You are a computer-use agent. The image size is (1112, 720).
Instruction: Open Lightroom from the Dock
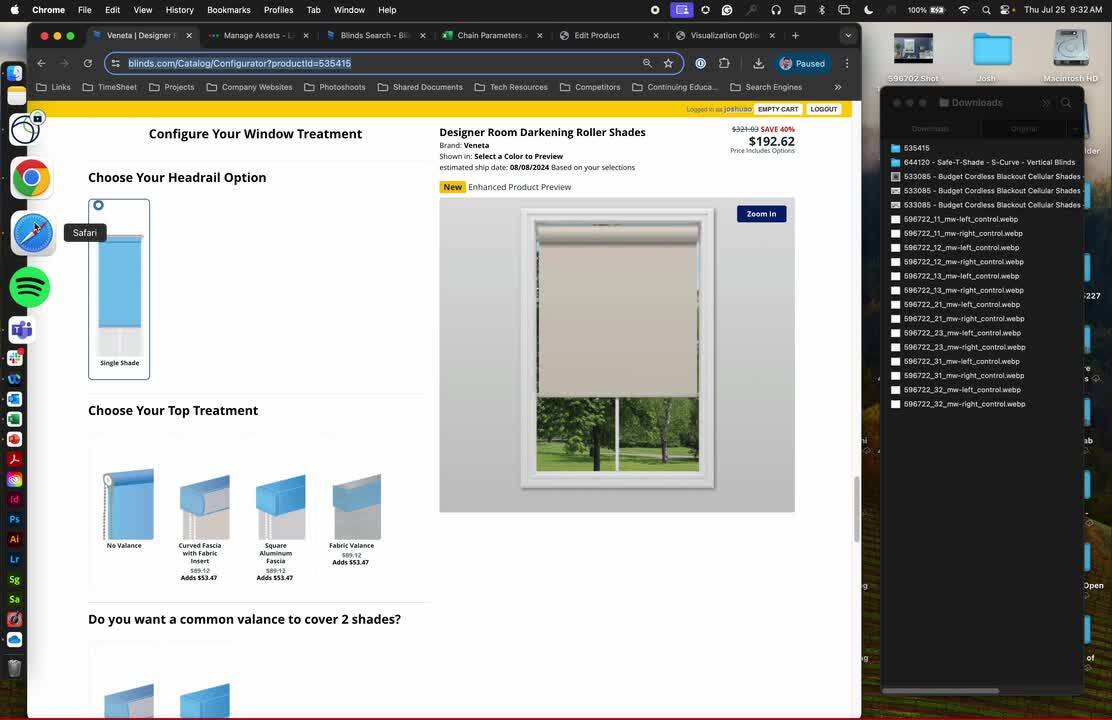(14, 559)
